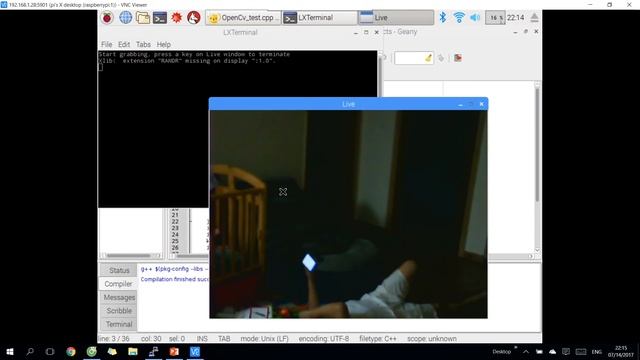Close the Live video window

click(x=482, y=104)
